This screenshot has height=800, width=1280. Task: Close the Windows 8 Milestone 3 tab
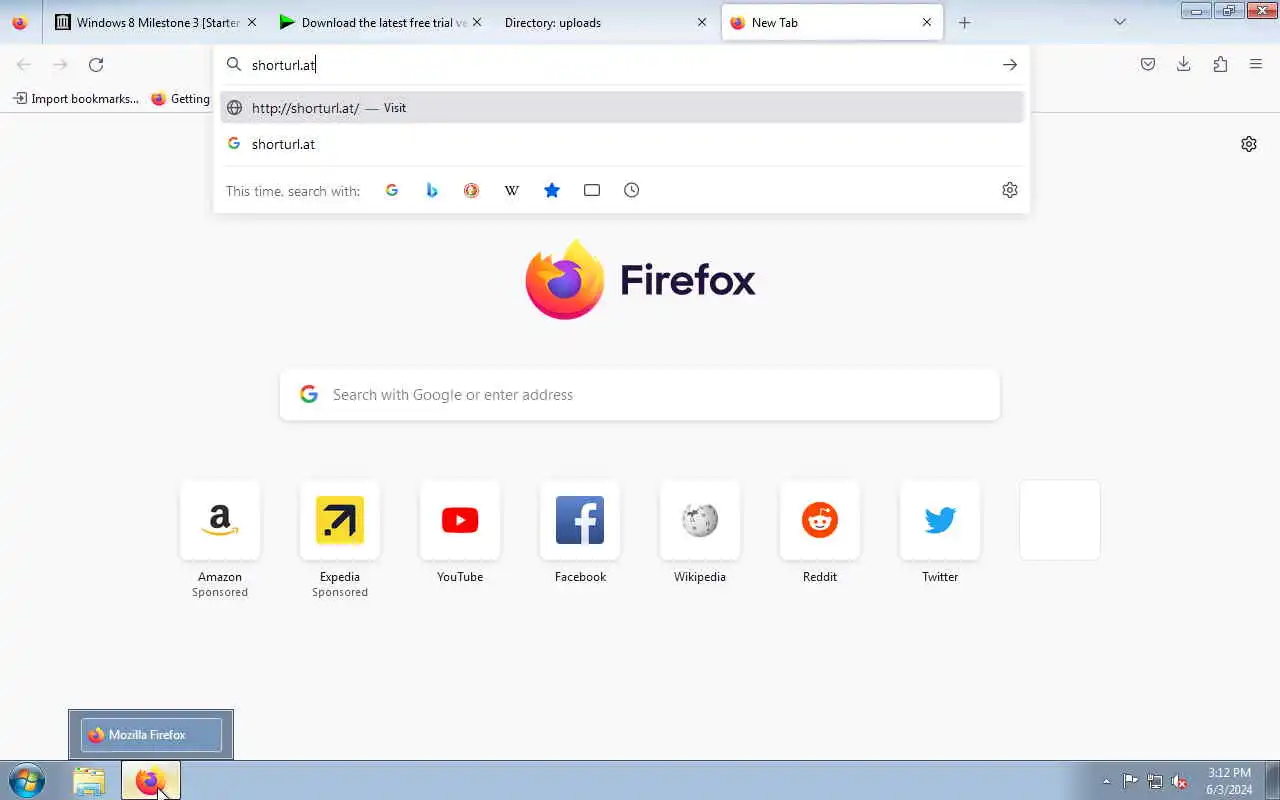(x=251, y=22)
